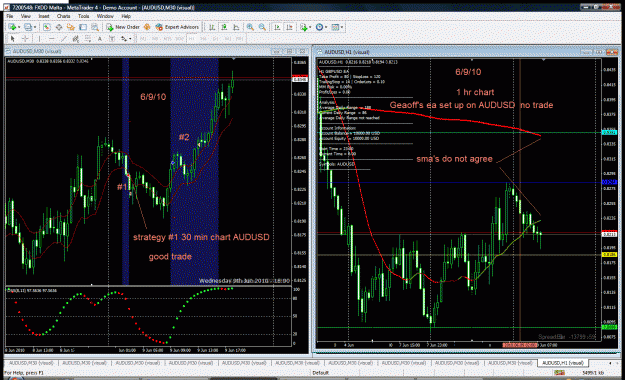
Task: Click the 5499/1 kb connection status
Action: click(x=593, y=373)
